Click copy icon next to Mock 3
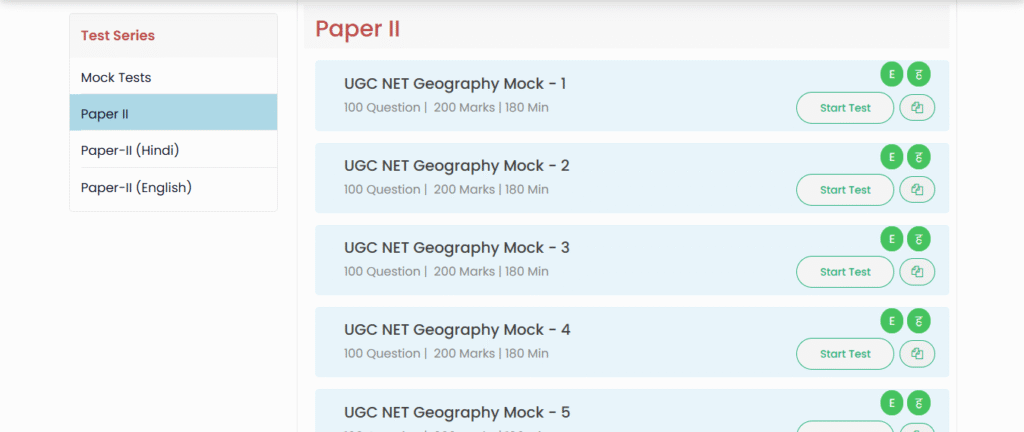 pos(917,272)
